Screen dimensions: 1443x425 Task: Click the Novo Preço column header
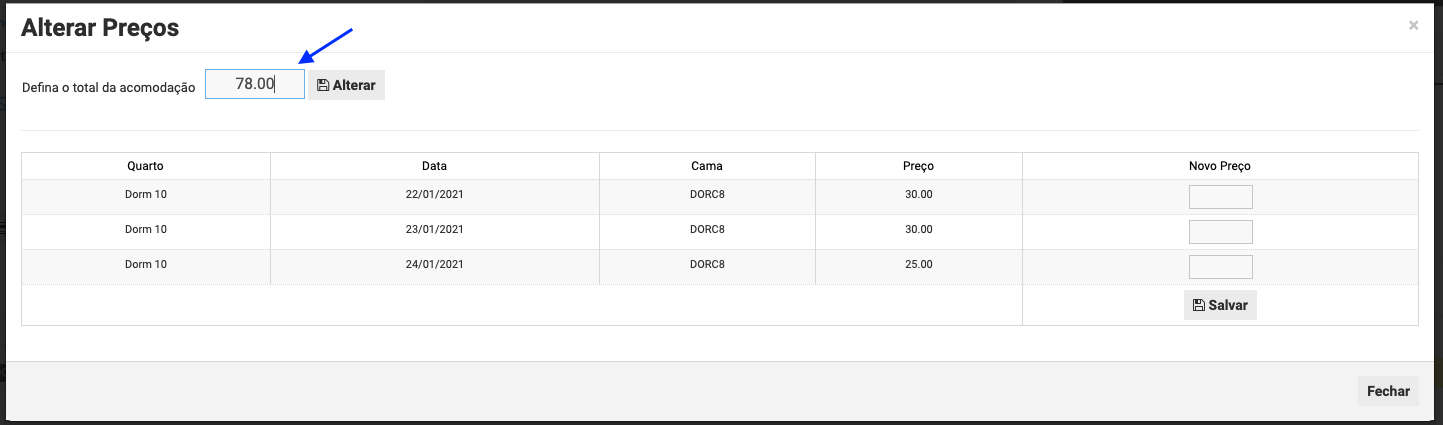[x=1220, y=166]
